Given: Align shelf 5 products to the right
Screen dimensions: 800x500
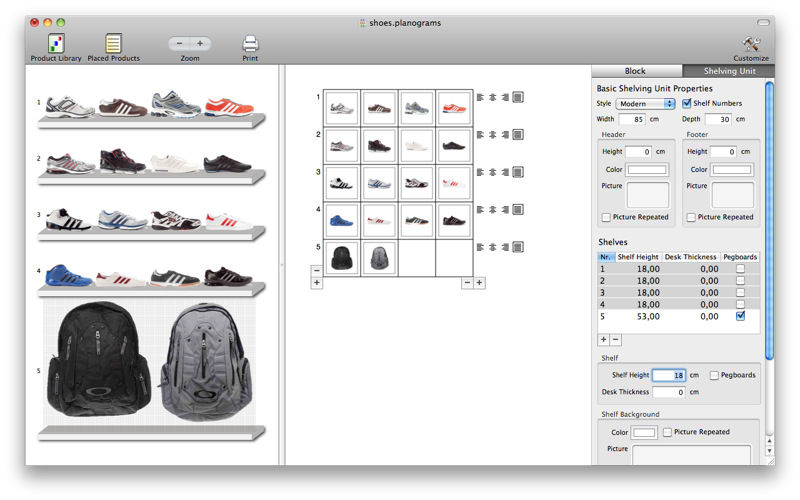Looking at the screenshot, I should tap(505, 247).
